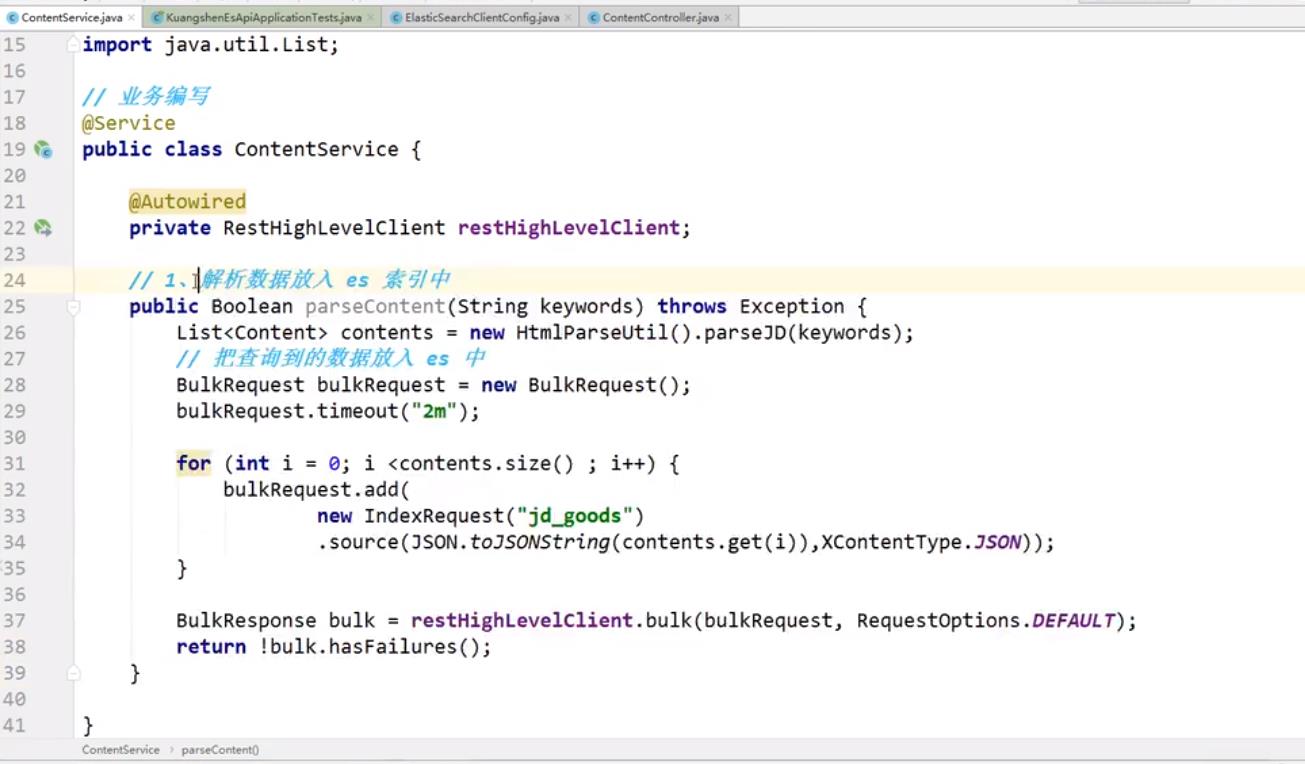Close the ContentController.java tab
Image resolution: width=1305 pixels, height=764 pixels.
click(x=727, y=18)
